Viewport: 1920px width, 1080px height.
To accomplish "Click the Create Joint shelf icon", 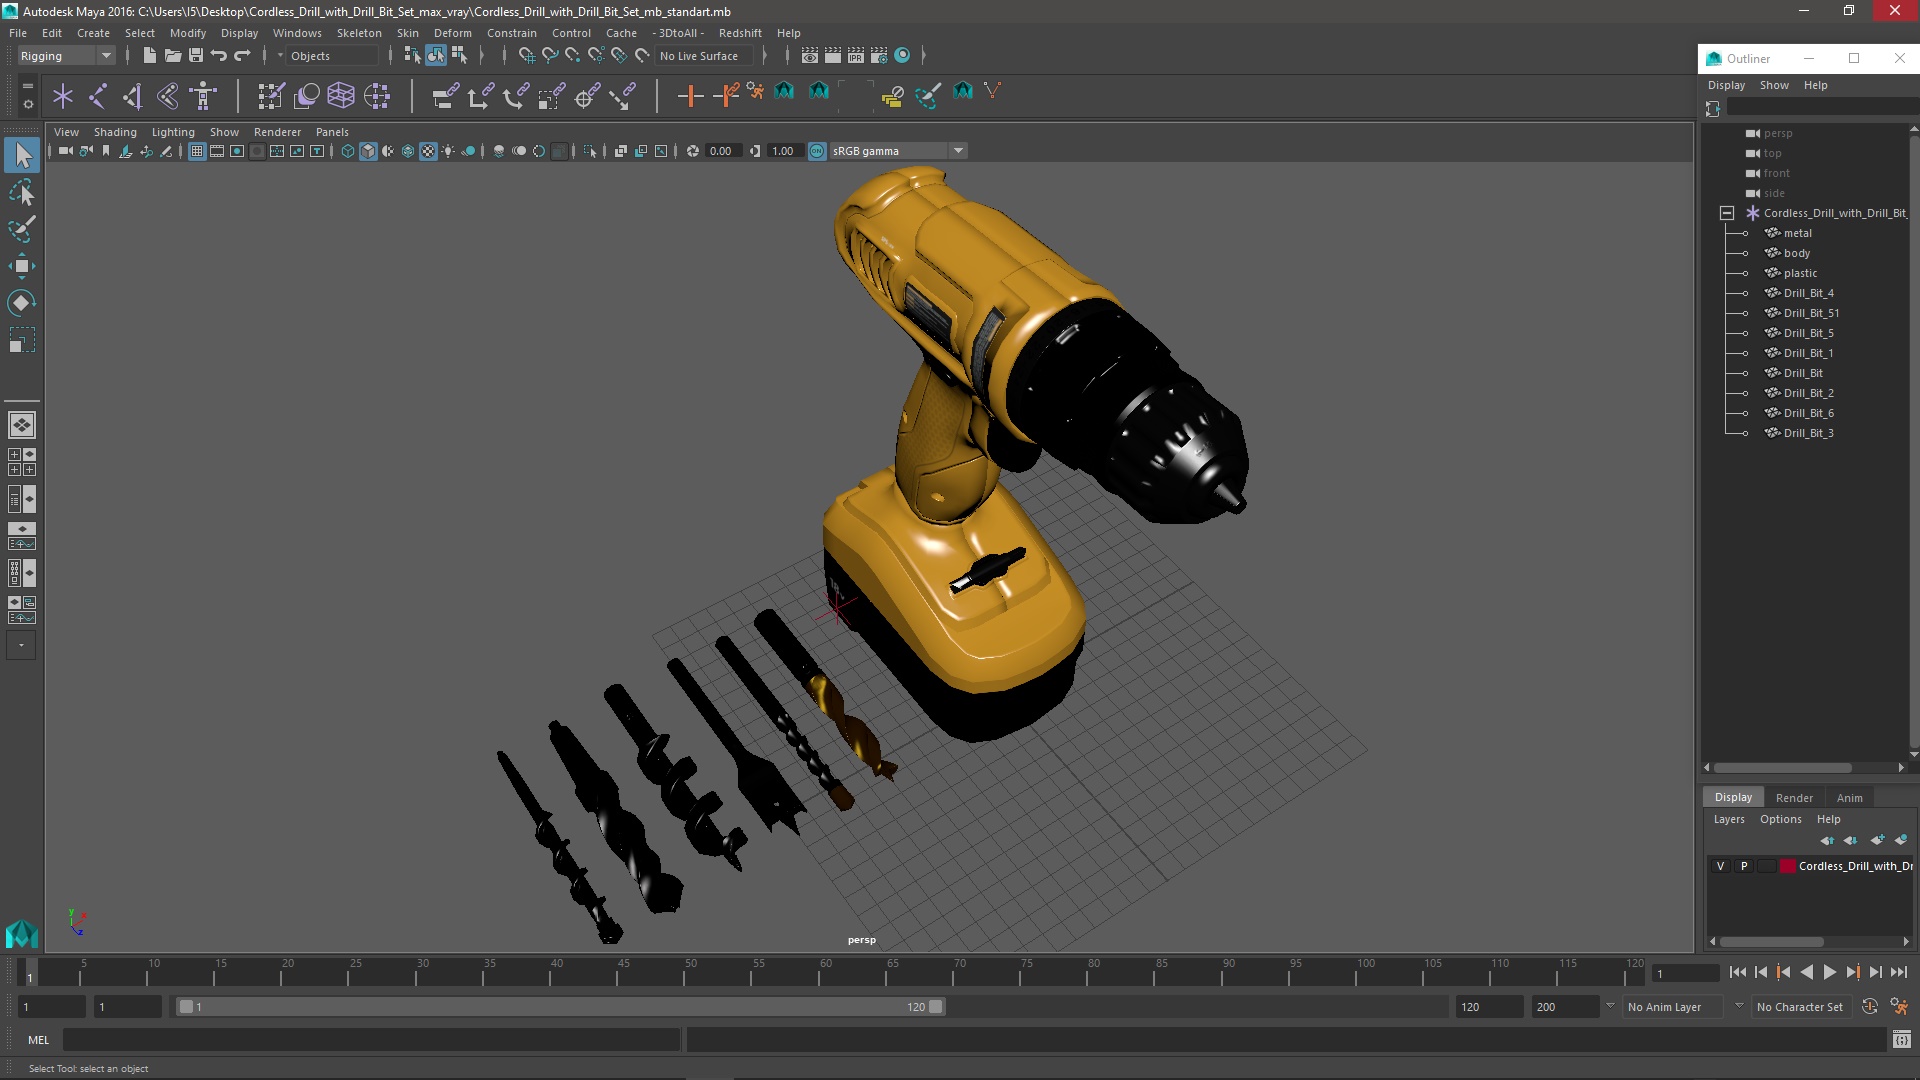I will [x=98, y=96].
